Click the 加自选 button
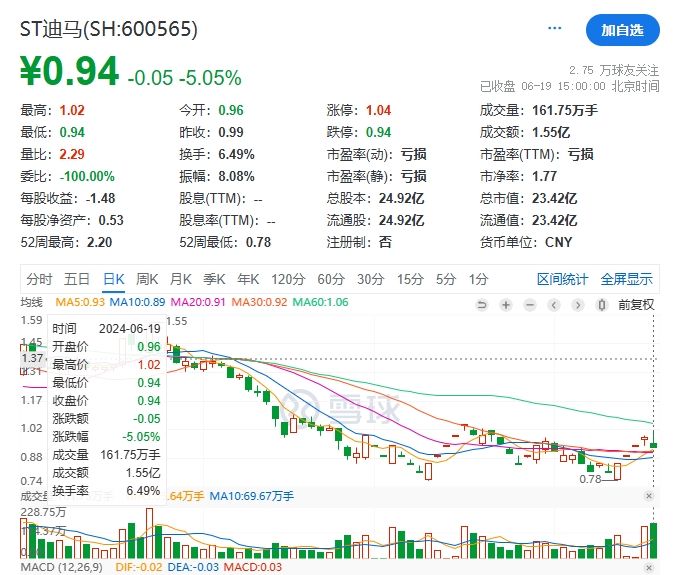 tap(622, 30)
